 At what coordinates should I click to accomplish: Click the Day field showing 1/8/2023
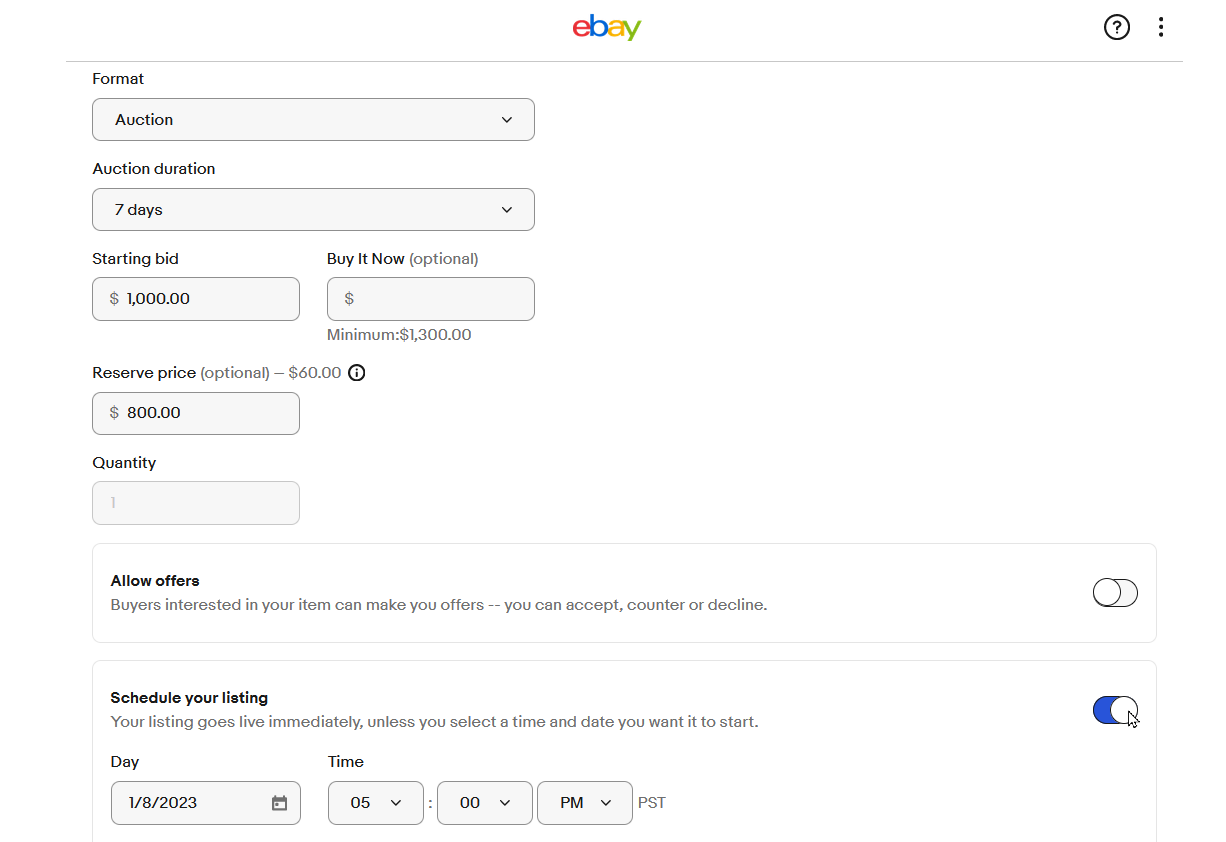point(190,803)
